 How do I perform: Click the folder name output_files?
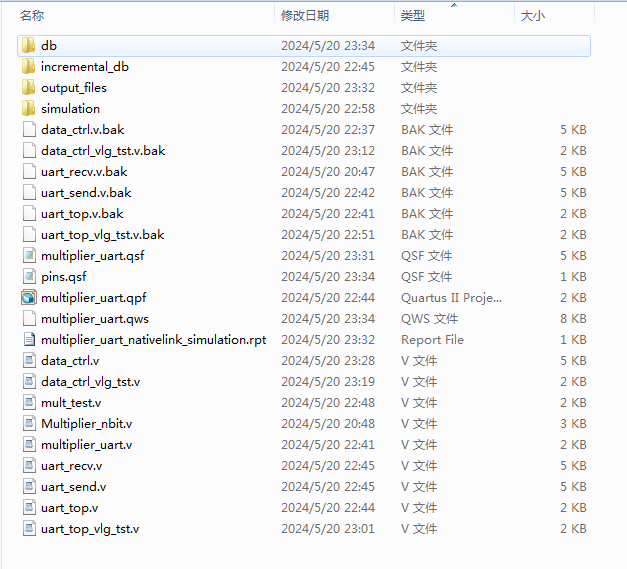(74, 88)
